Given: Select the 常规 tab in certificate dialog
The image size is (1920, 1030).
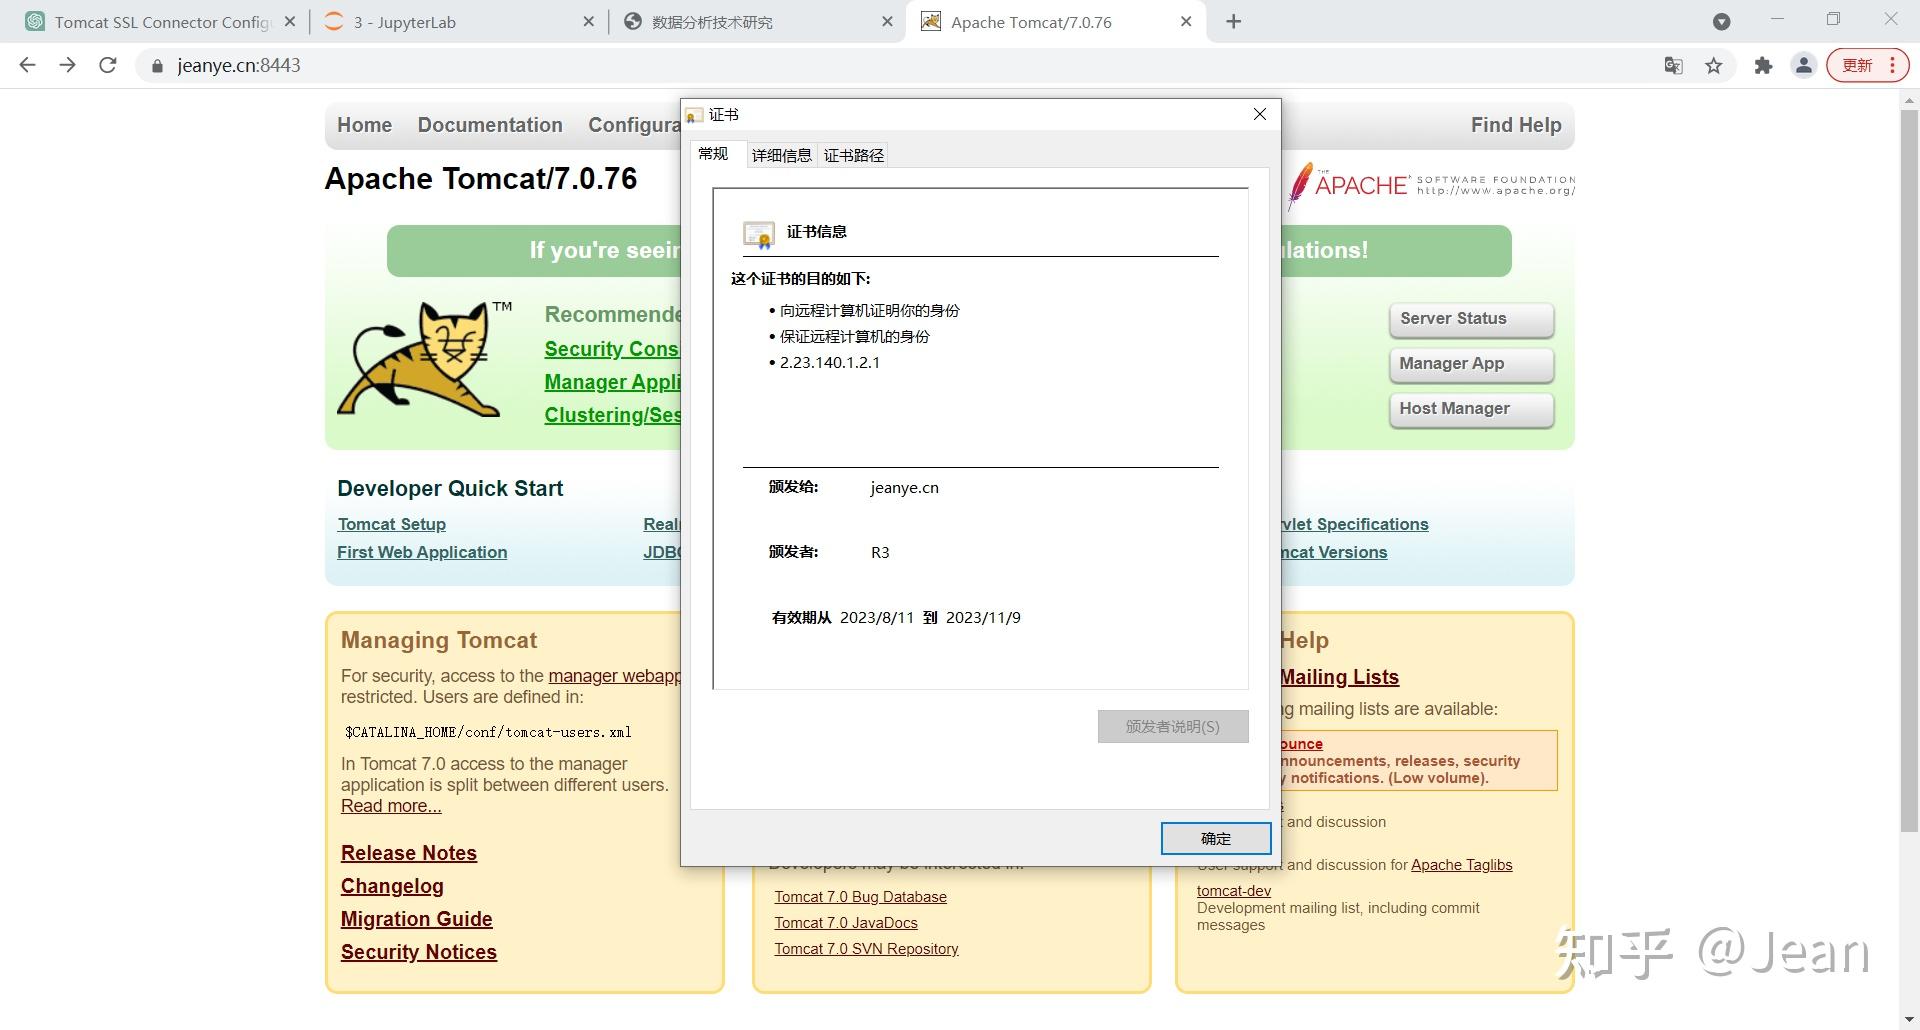Looking at the screenshot, I should click(713, 154).
